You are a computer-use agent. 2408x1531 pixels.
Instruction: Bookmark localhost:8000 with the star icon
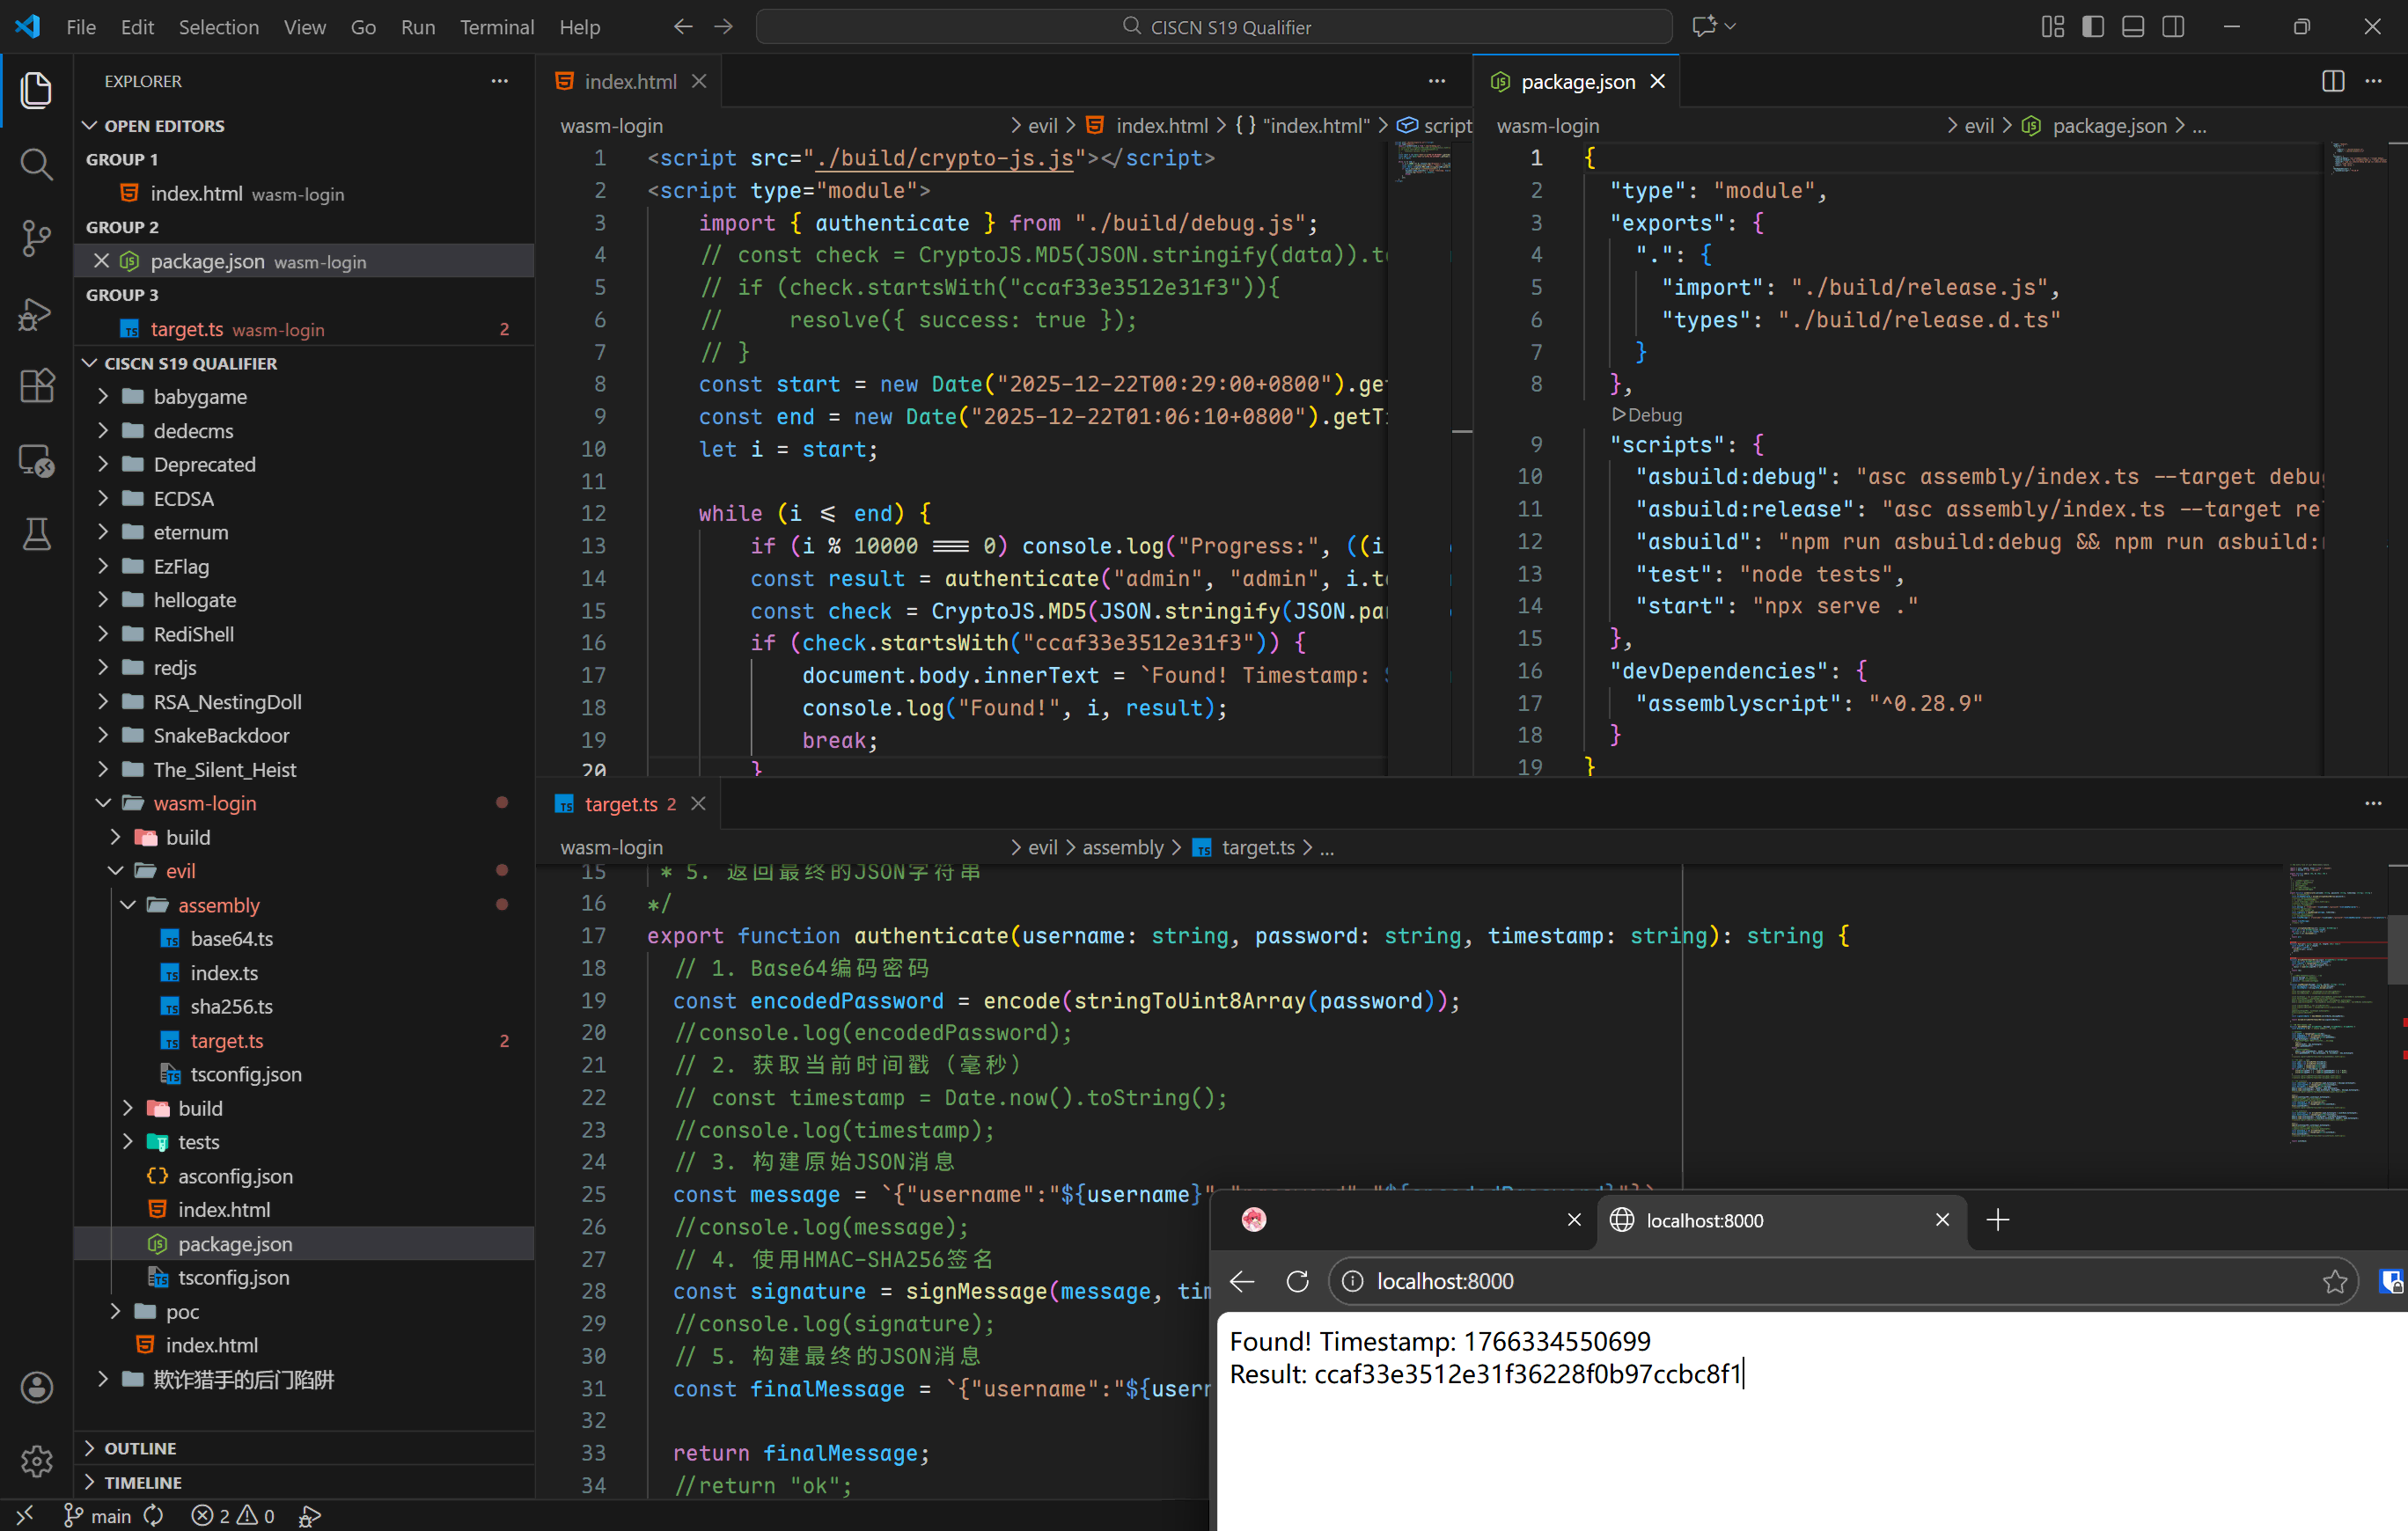[x=2334, y=1281]
